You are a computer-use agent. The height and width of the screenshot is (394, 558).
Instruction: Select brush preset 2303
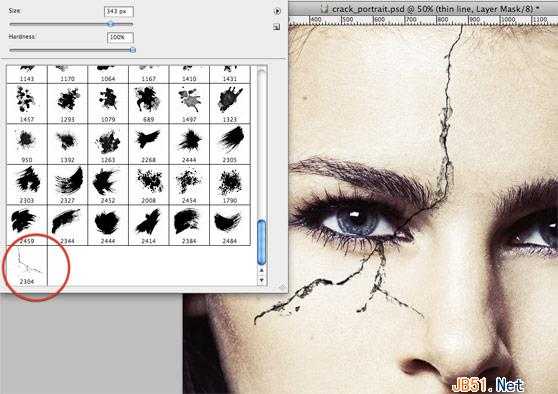pos(27,184)
